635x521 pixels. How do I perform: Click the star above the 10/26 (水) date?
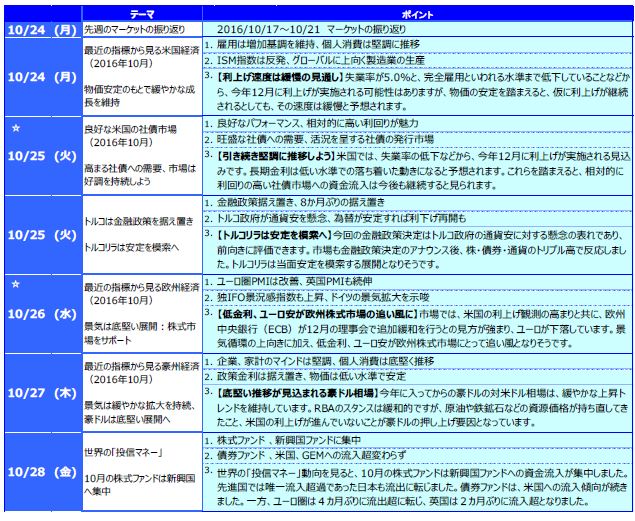click(x=14, y=285)
